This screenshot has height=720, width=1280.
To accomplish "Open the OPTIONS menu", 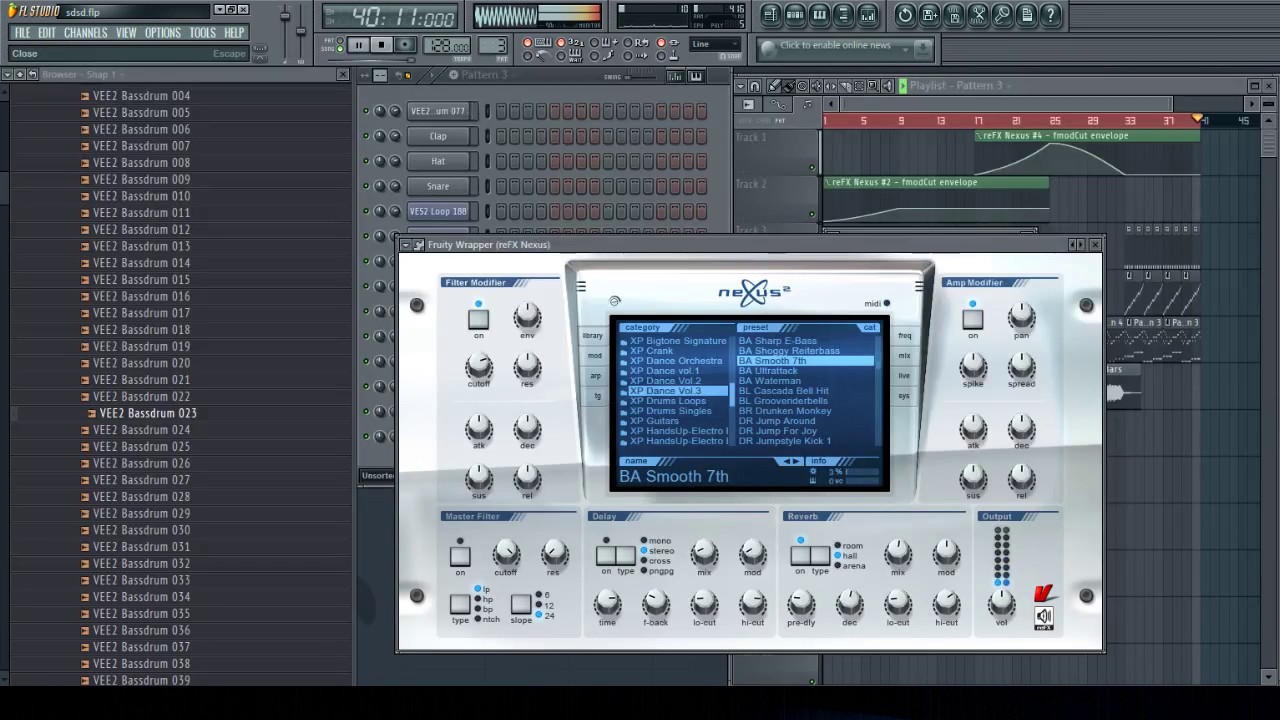I will point(163,32).
